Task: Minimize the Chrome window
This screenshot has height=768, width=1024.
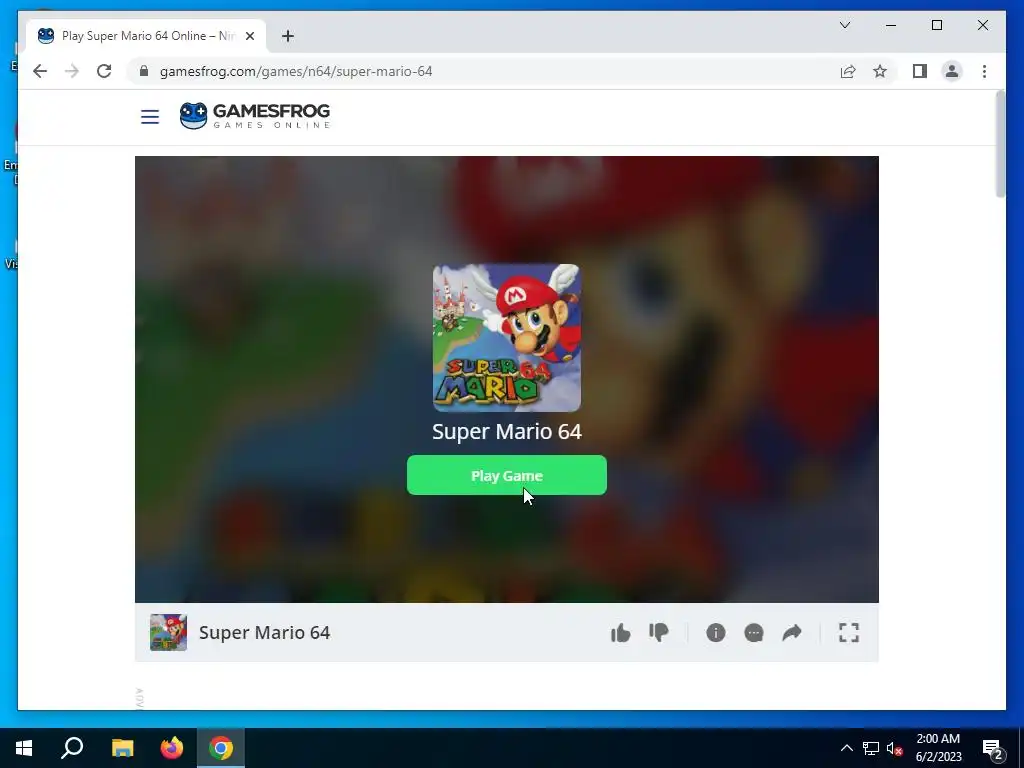Action: 891,25
